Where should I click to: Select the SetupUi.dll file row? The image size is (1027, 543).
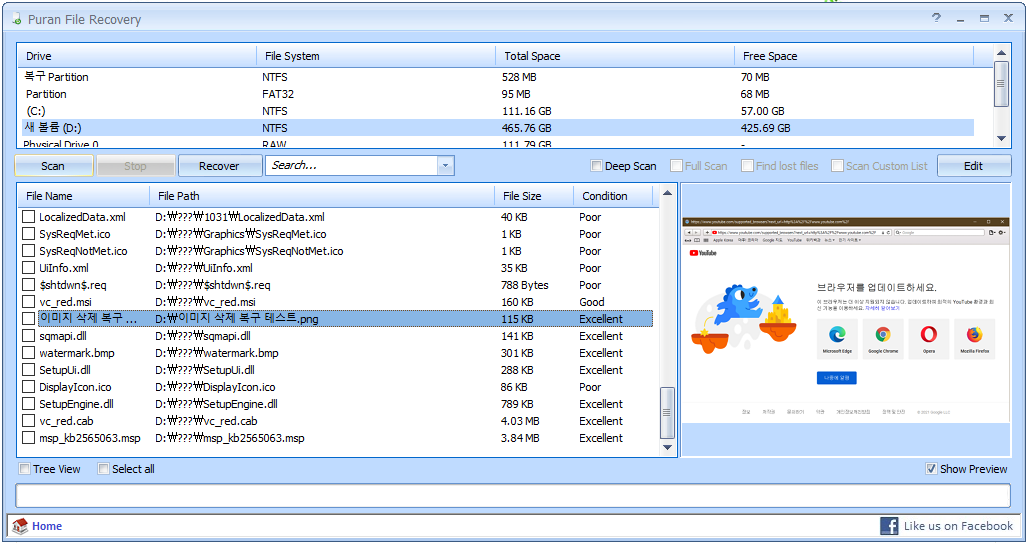click(x=336, y=370)
